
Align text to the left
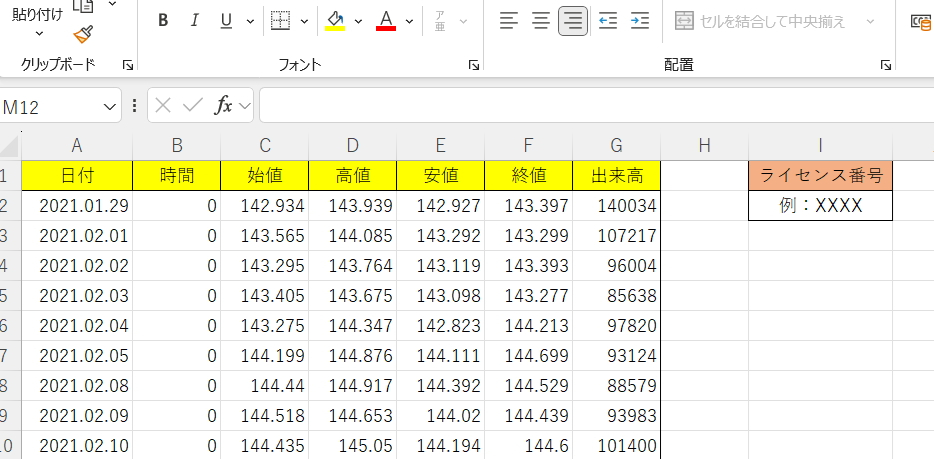pos(509,21)
